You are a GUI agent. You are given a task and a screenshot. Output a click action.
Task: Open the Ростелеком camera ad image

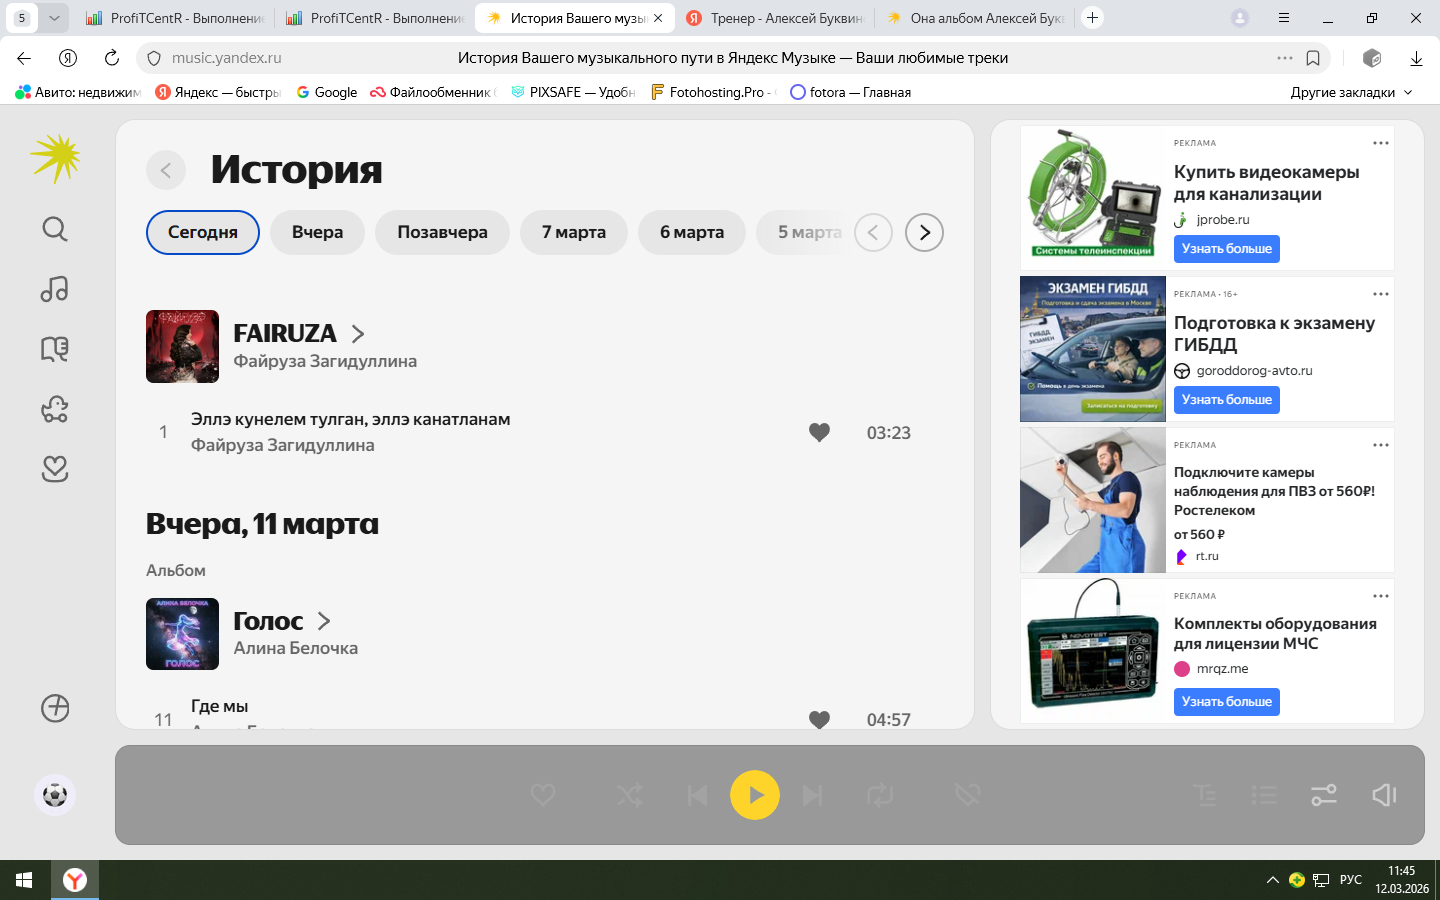pyautogui.click(x=1093, y=500)
